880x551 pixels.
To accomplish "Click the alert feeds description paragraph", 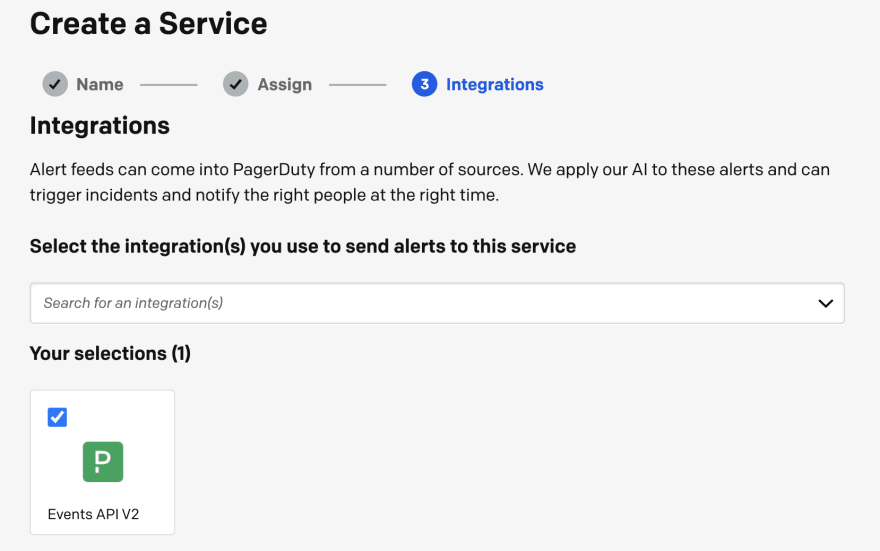I will point(430,182).
